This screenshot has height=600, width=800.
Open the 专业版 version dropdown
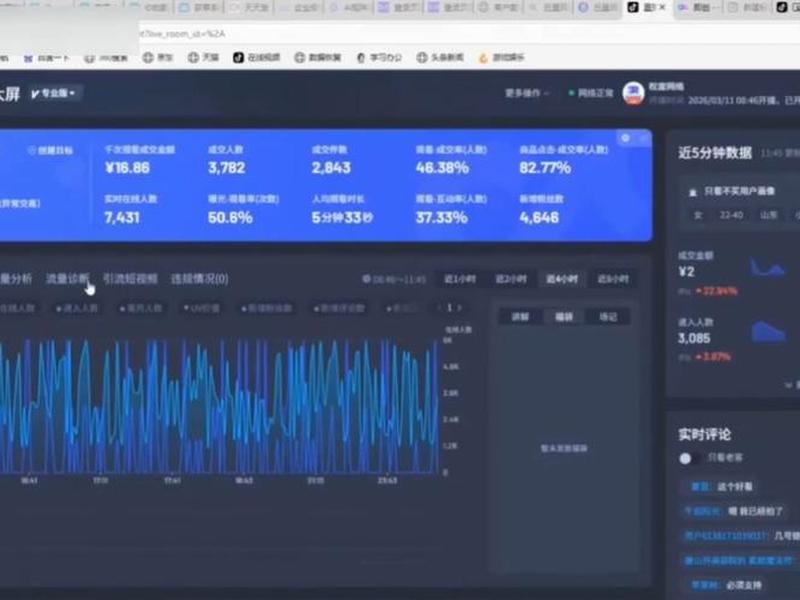pos(54,93)
